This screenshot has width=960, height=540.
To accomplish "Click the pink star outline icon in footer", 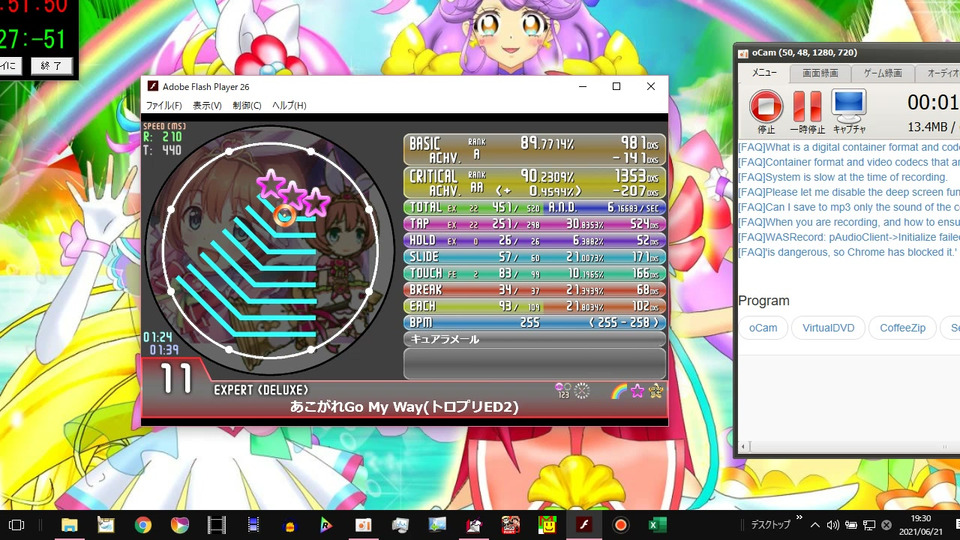I will pyautogui.click(x=637, y=391).
